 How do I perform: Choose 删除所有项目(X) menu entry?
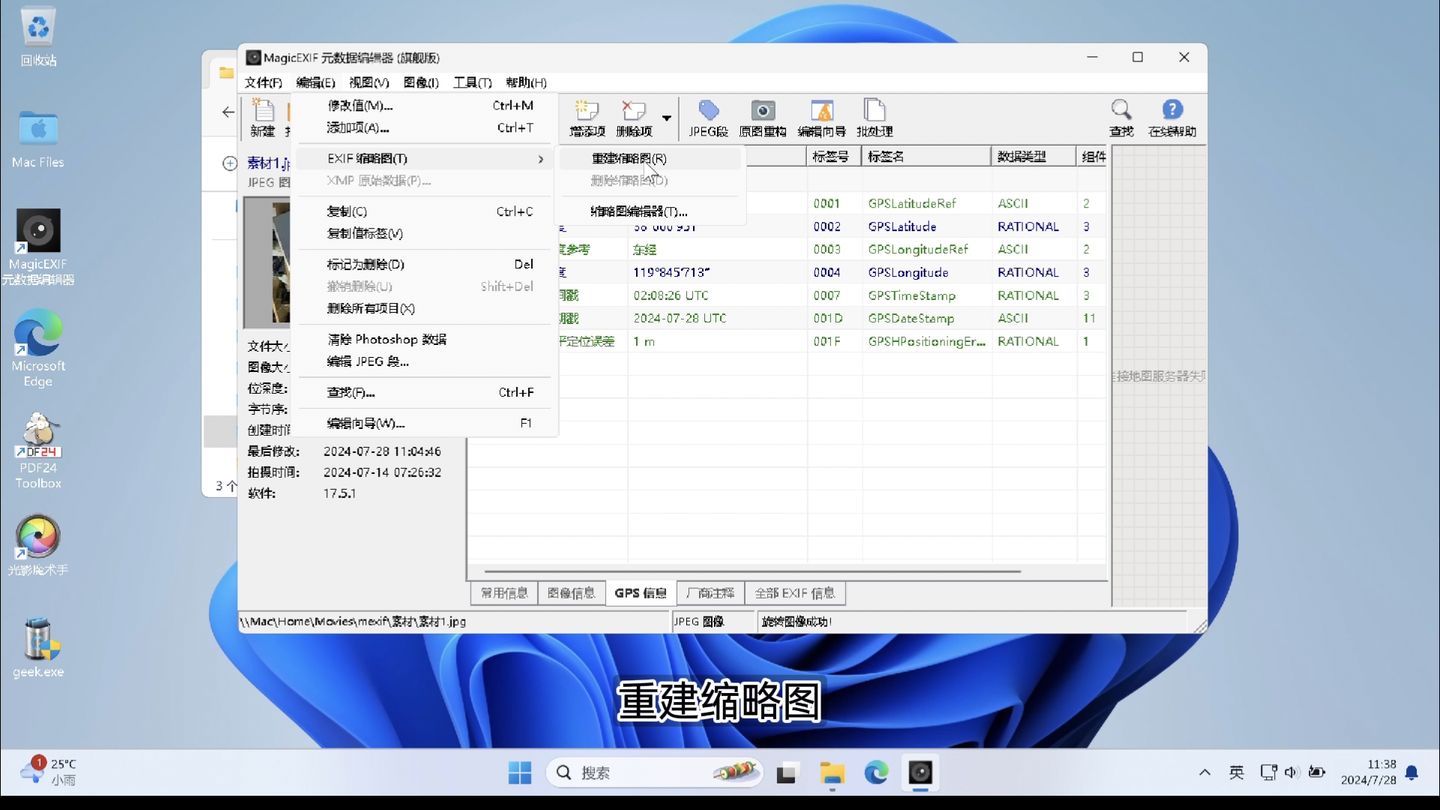pyautogui.click(x=425, y=308)
